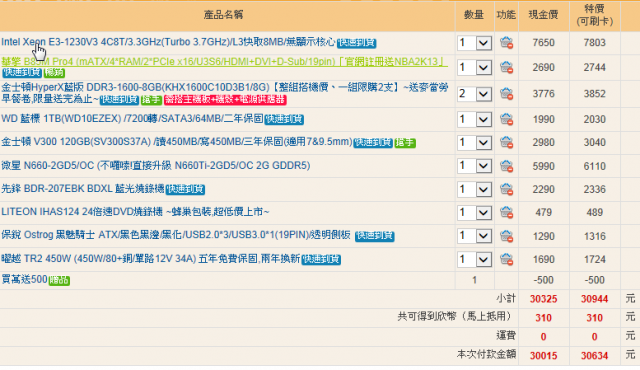Screen dimensions: 640x370
Task: Open quantity dropdown for B85M Pro4
Action: 474,67
